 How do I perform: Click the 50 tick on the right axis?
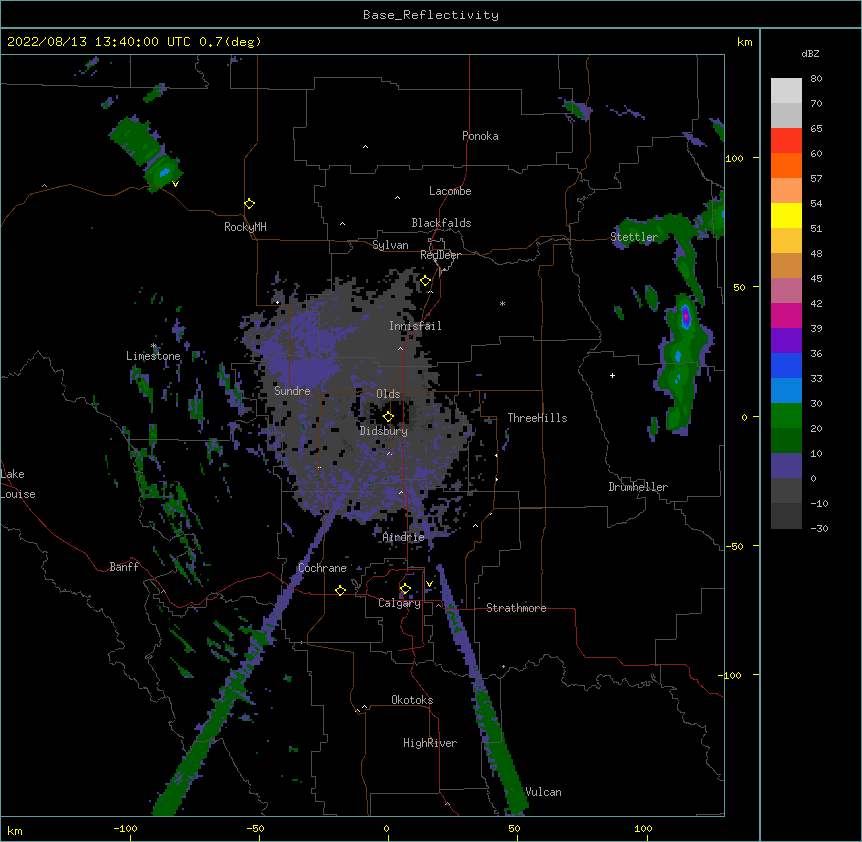739,287
